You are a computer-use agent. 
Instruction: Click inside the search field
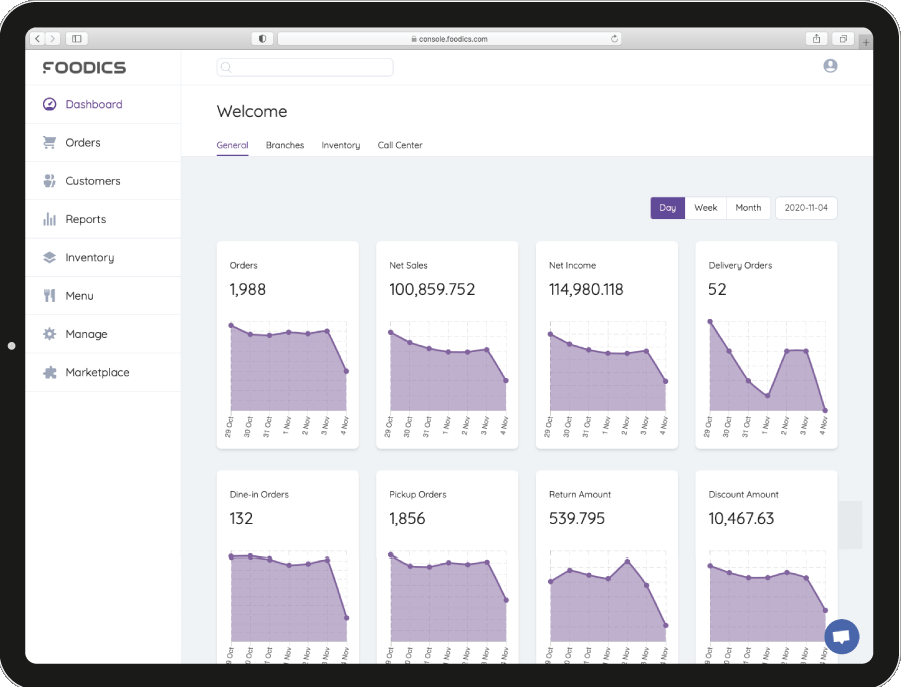click(x=305, y=67)
